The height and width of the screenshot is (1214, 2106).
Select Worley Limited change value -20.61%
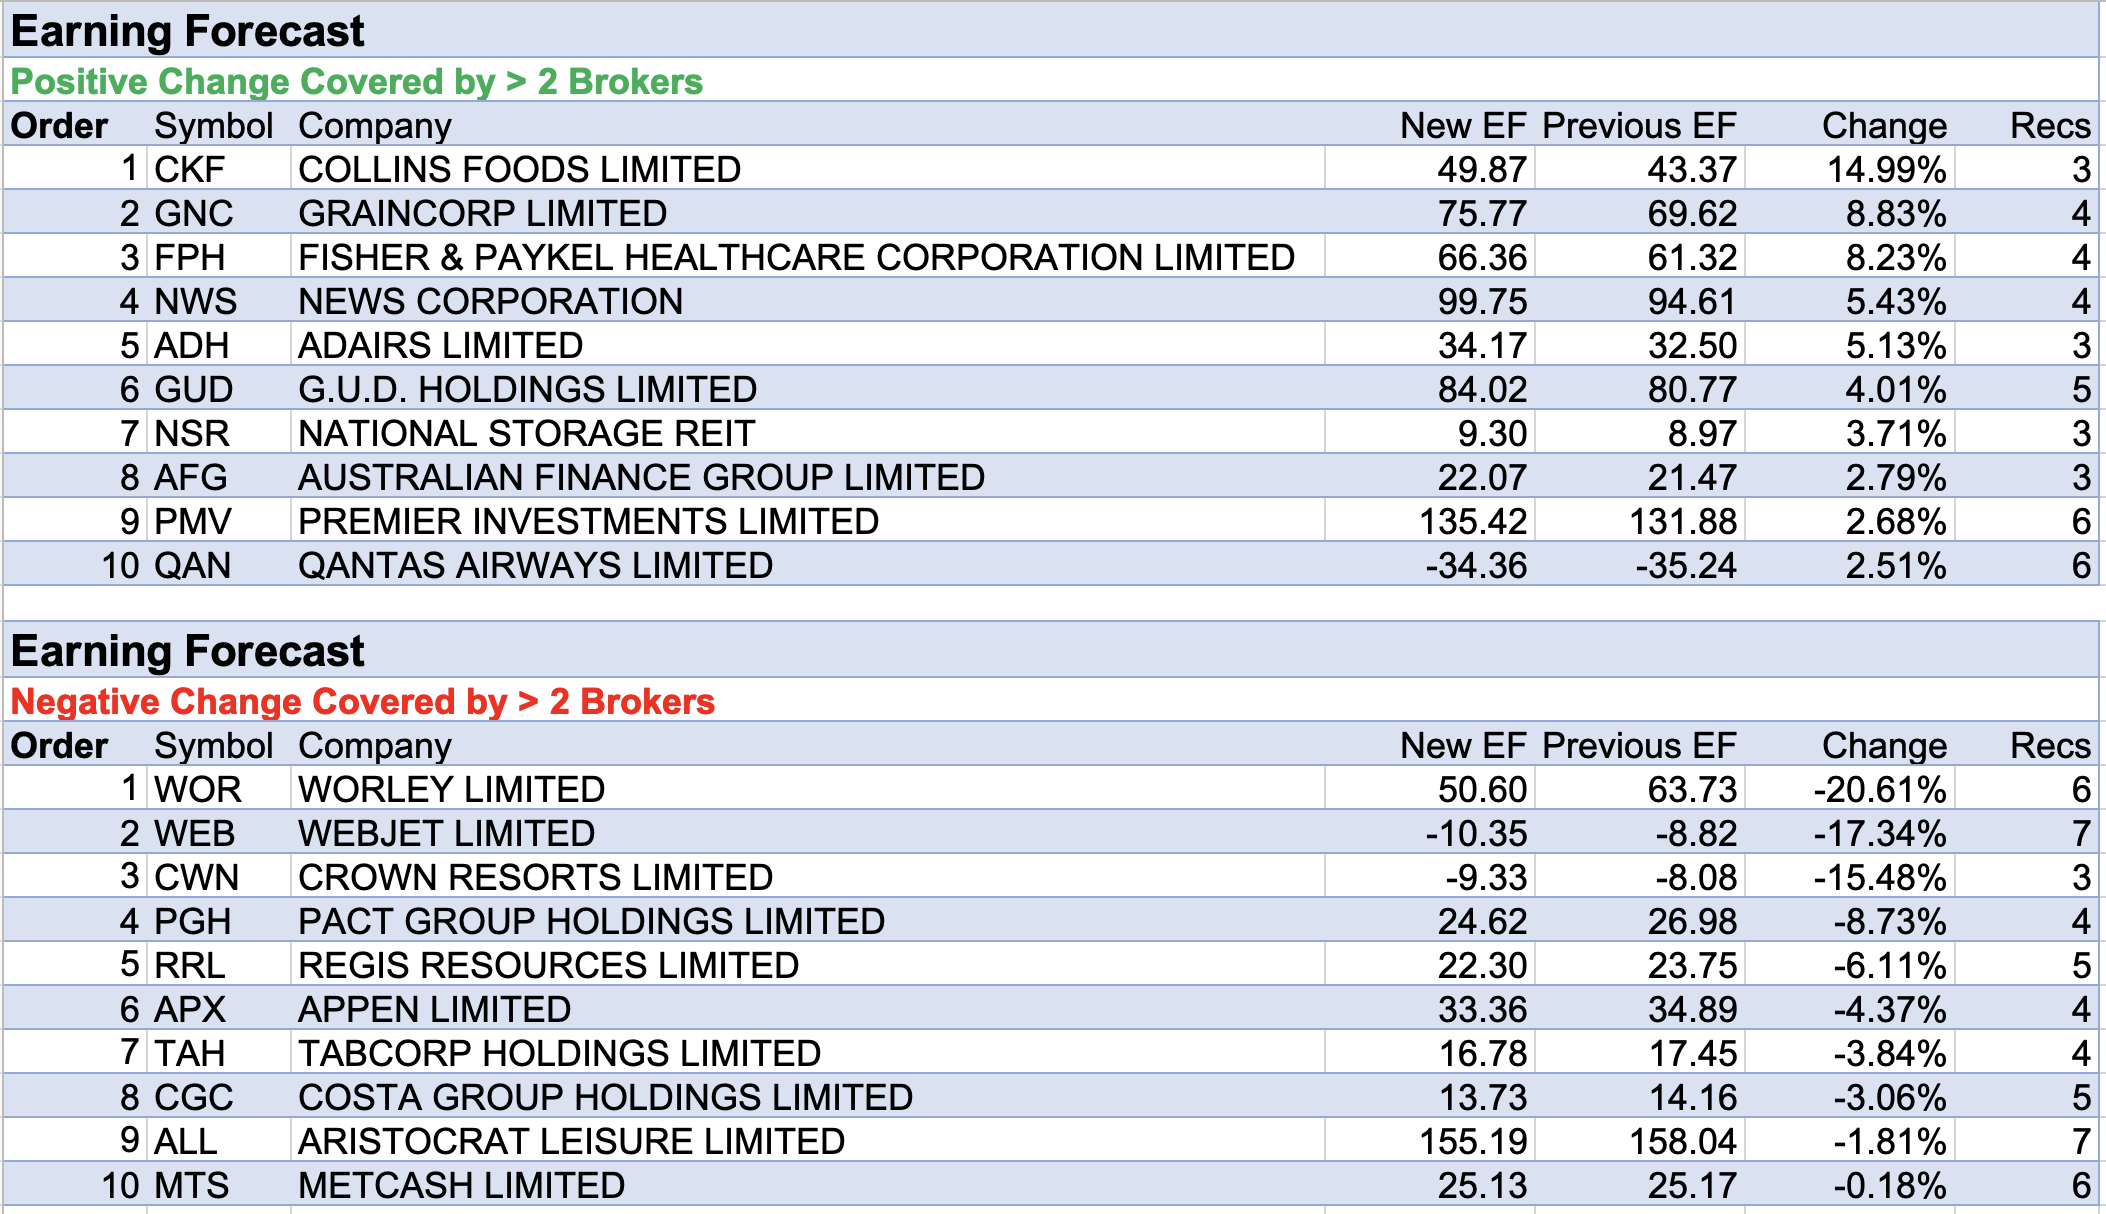[1880, 789]
